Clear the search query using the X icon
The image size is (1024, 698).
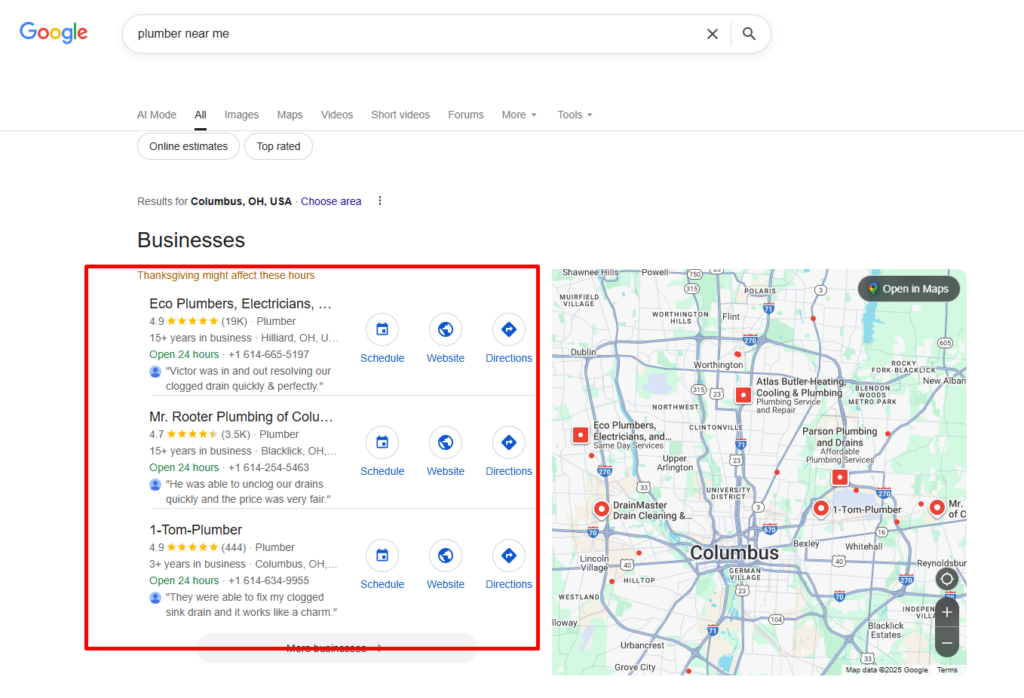[x=712, y=33]
